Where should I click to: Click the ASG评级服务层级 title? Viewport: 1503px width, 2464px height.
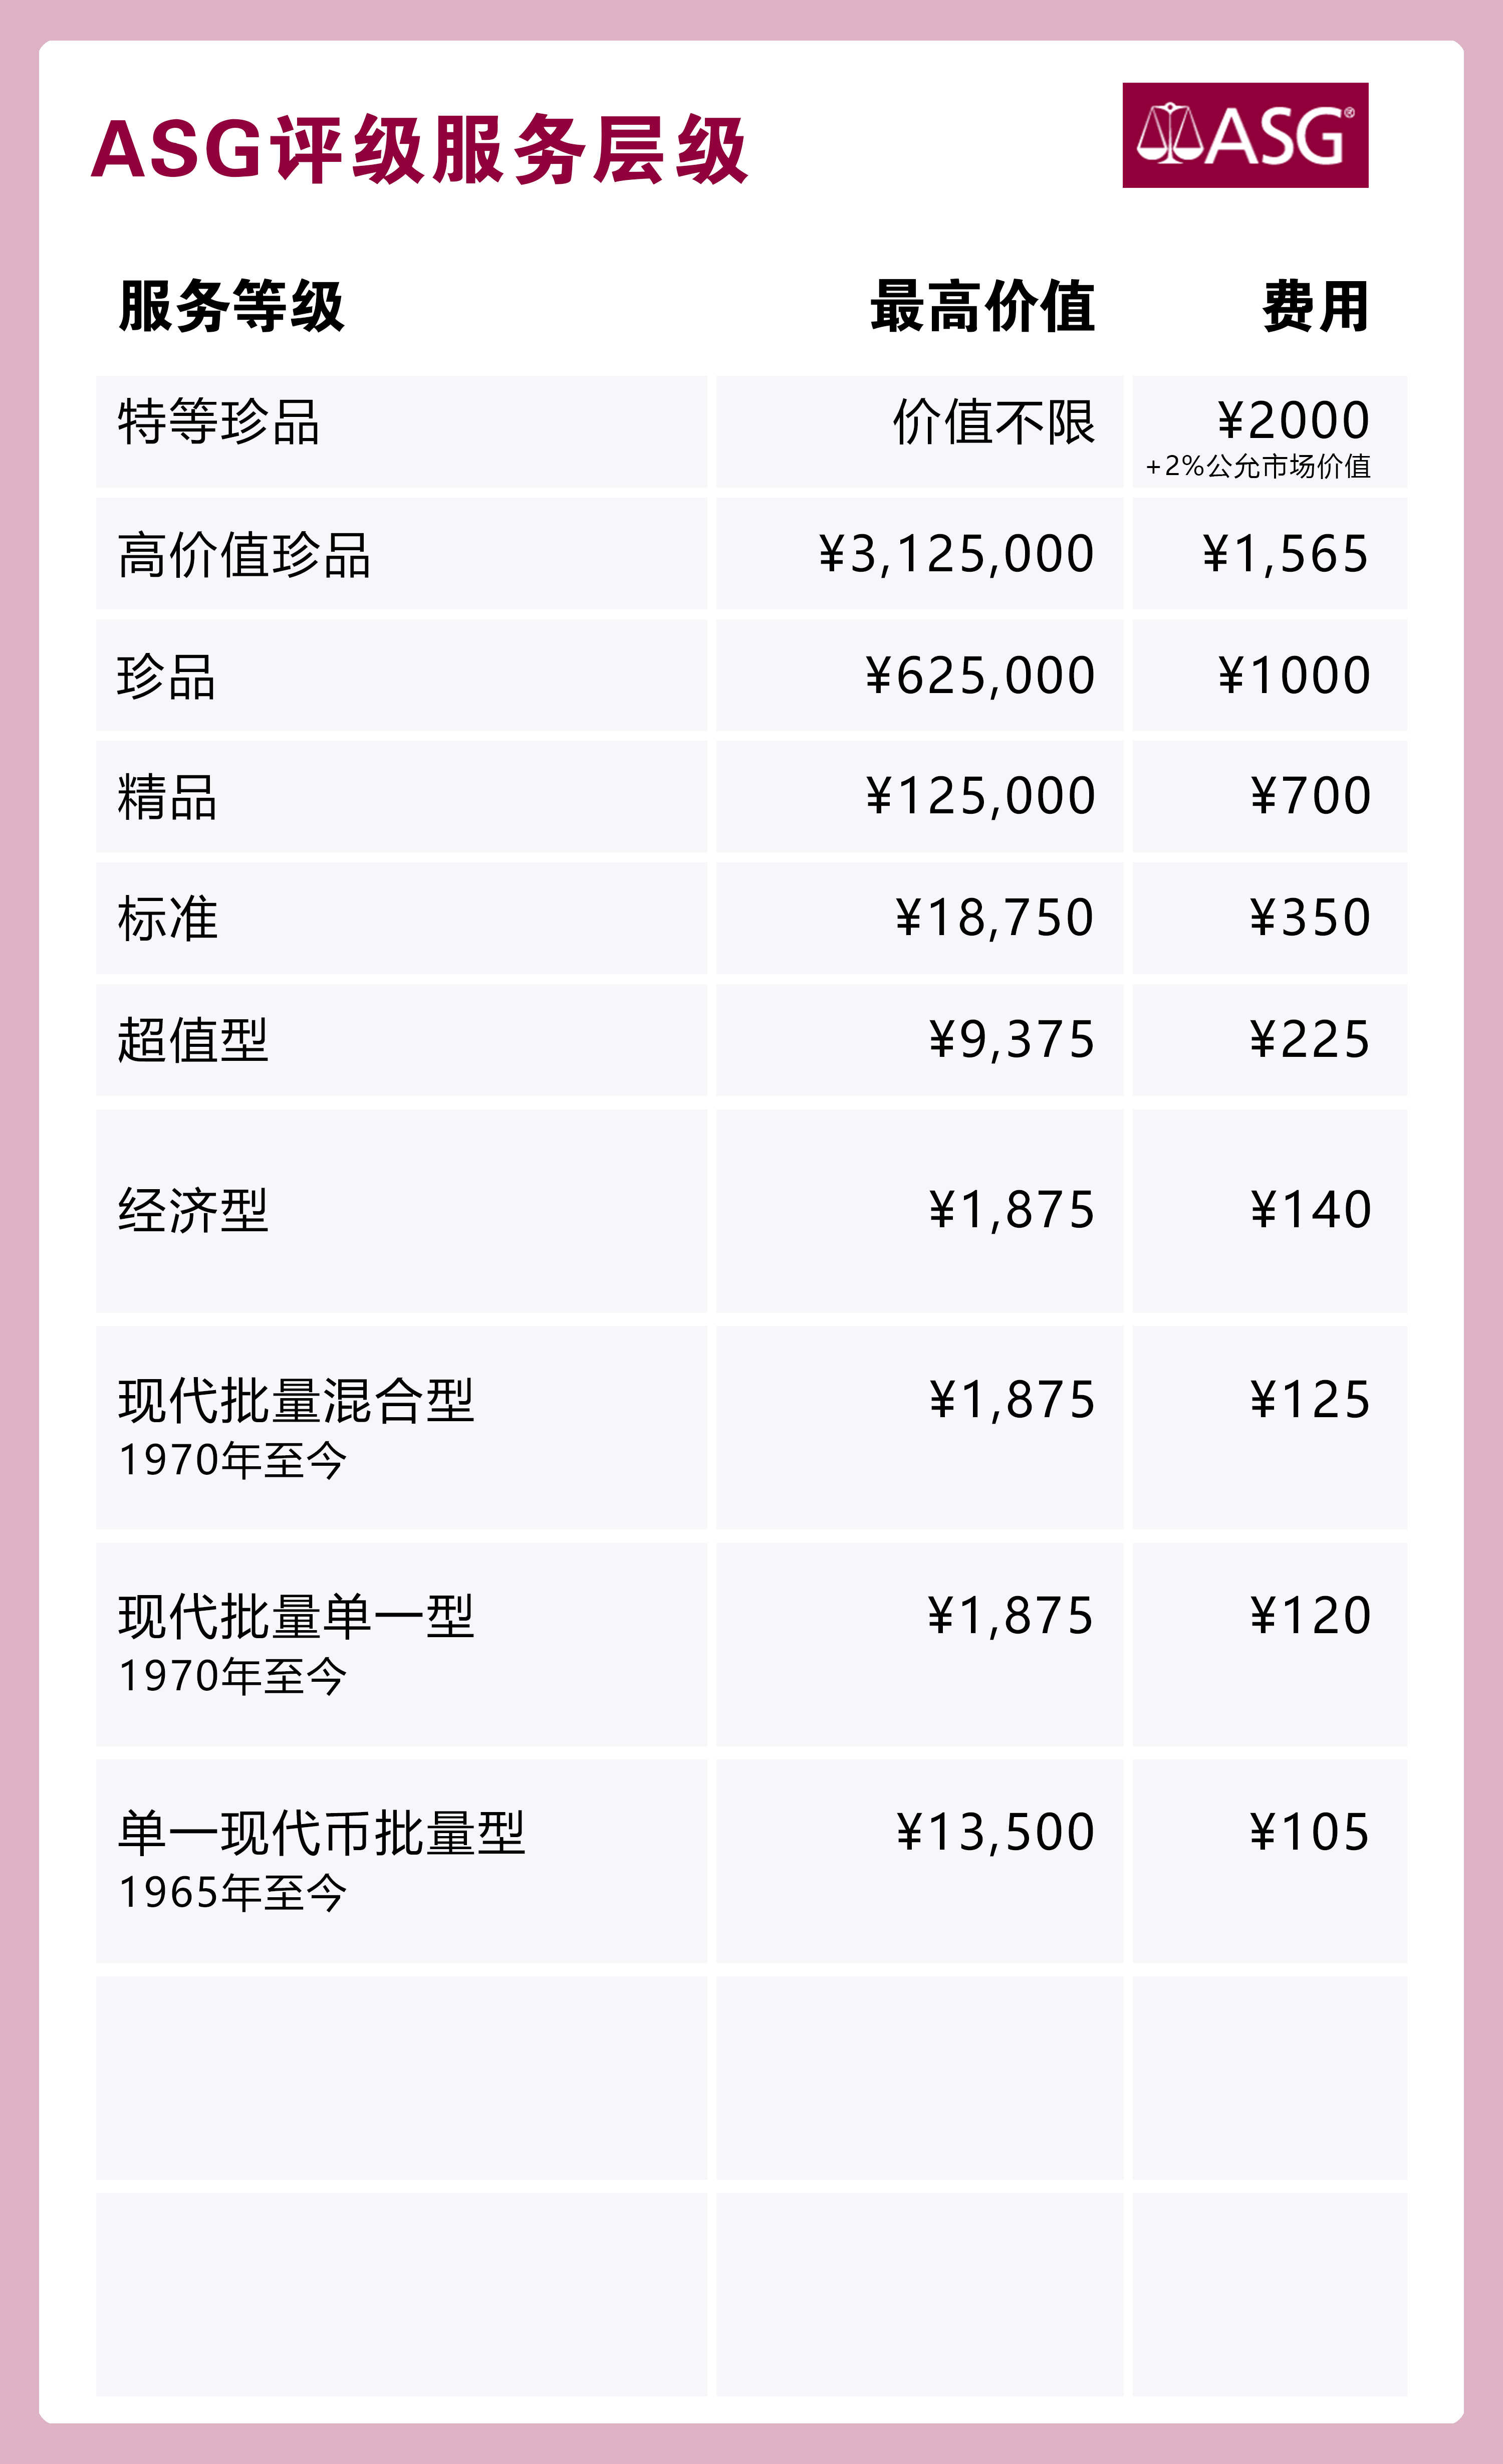[x=419, y=150]
